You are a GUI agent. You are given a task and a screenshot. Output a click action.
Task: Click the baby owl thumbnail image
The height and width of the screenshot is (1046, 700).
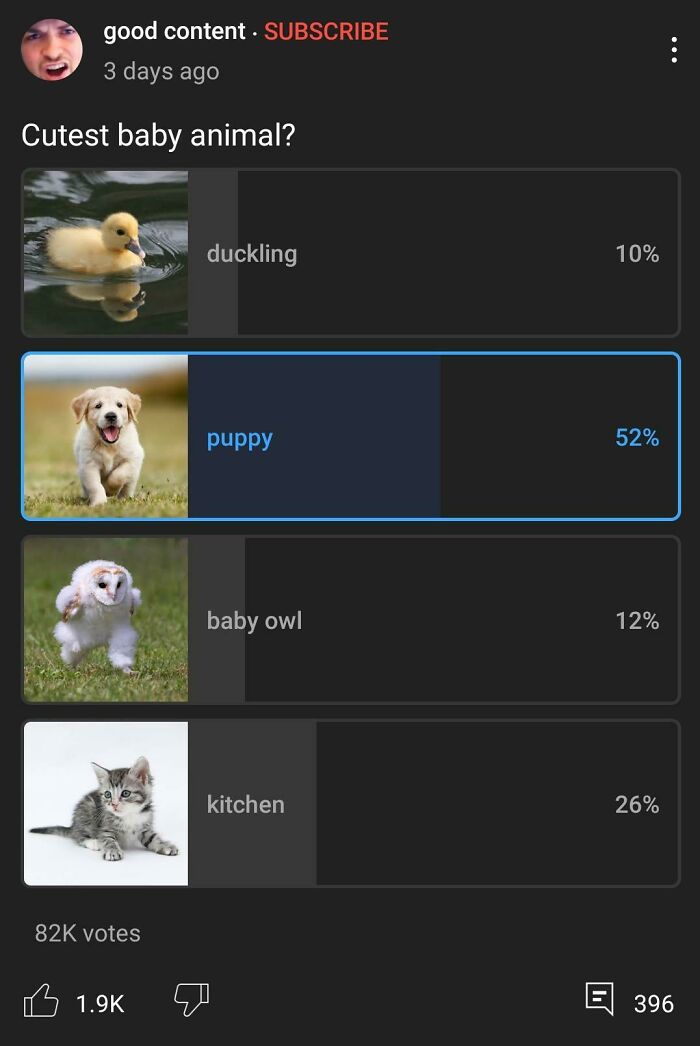coord(106,620)
